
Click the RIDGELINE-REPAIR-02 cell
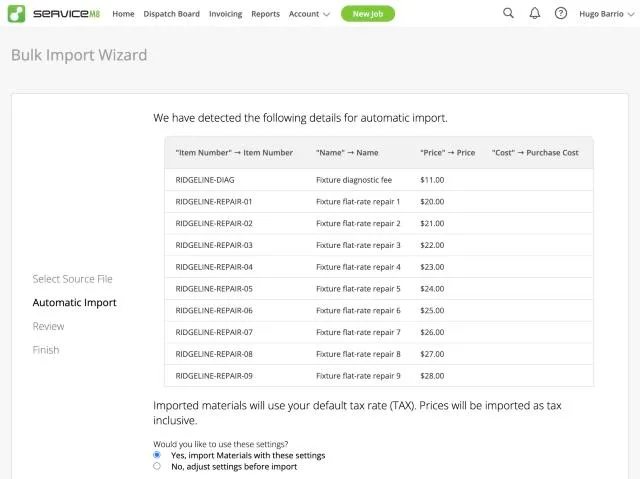click(214, 224)
